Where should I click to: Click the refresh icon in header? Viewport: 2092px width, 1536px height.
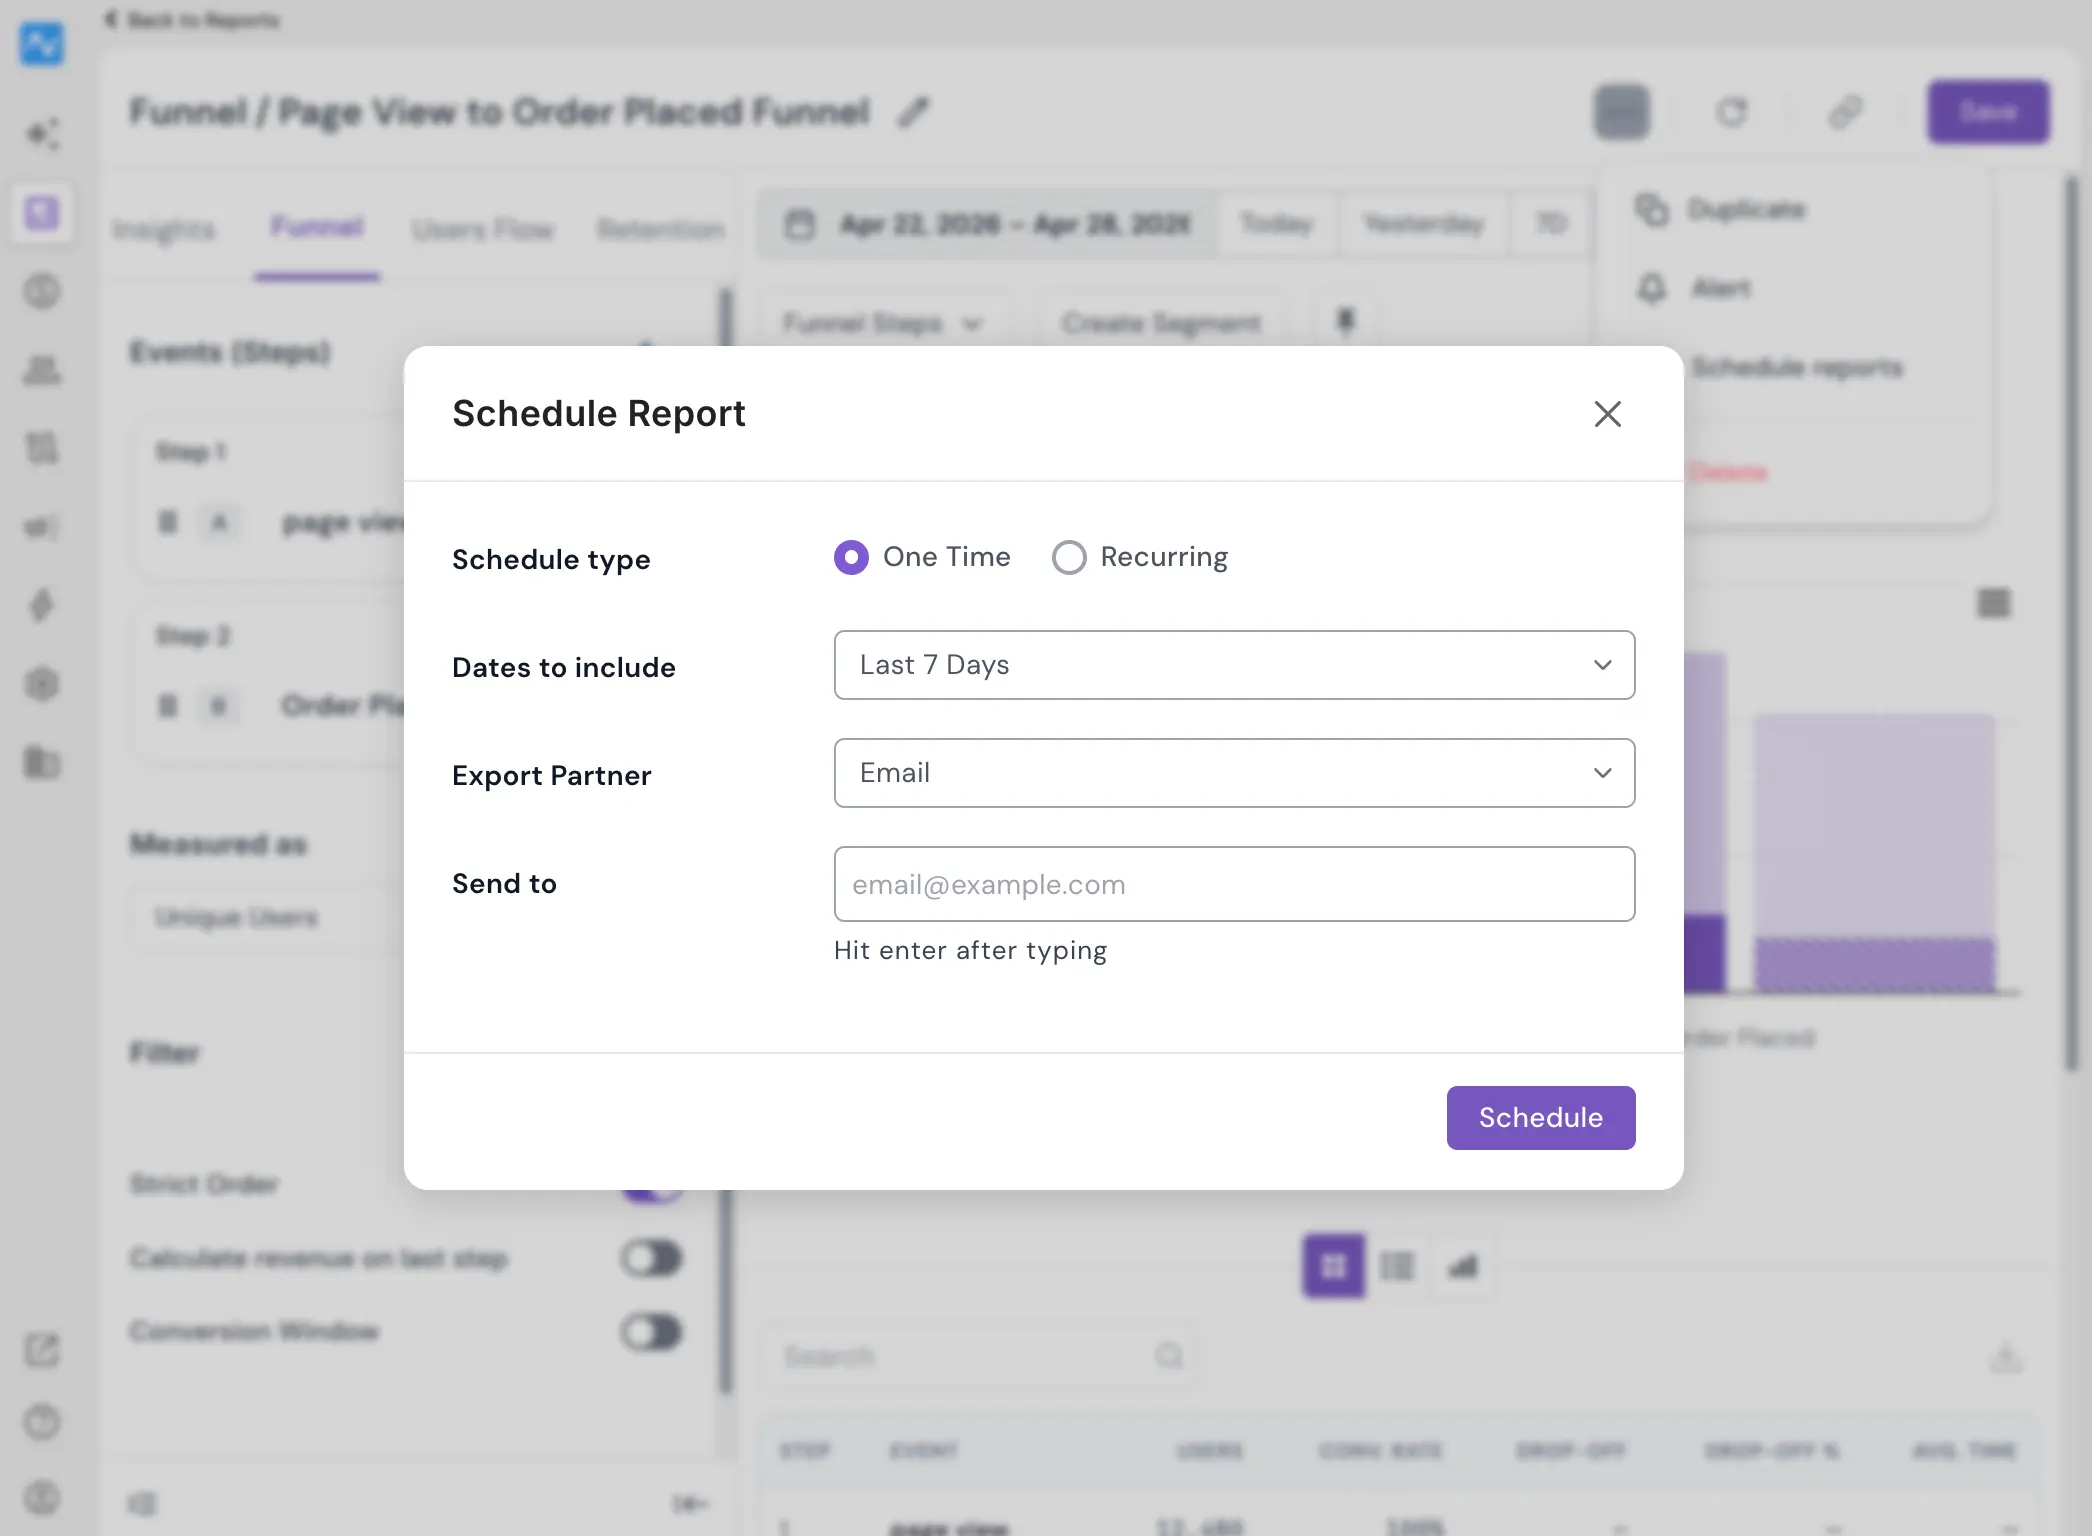pos(1732,112)
